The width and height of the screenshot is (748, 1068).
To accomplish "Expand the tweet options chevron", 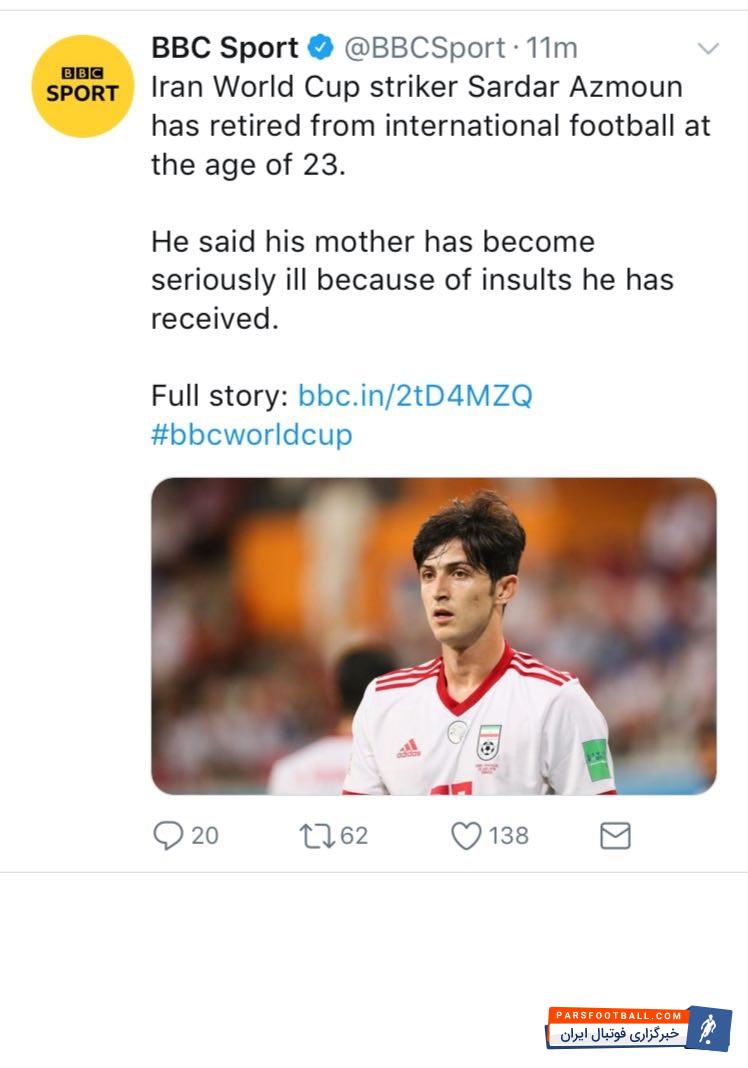I will [x=708, y=48].
